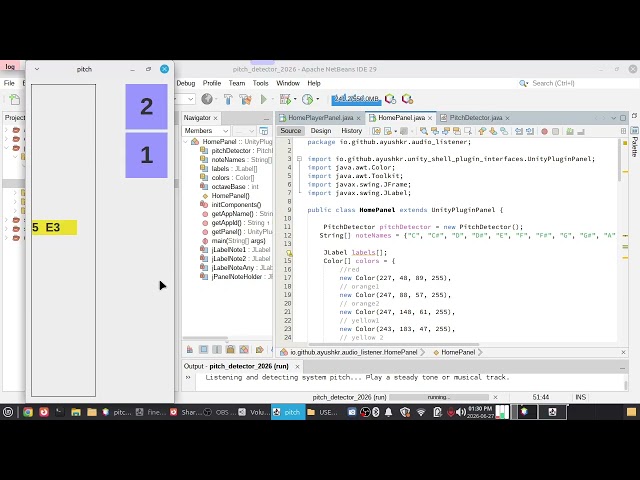The image size is (640, 480).
Task: Click the Next Bookmark icon
Action: click(493, 131)
